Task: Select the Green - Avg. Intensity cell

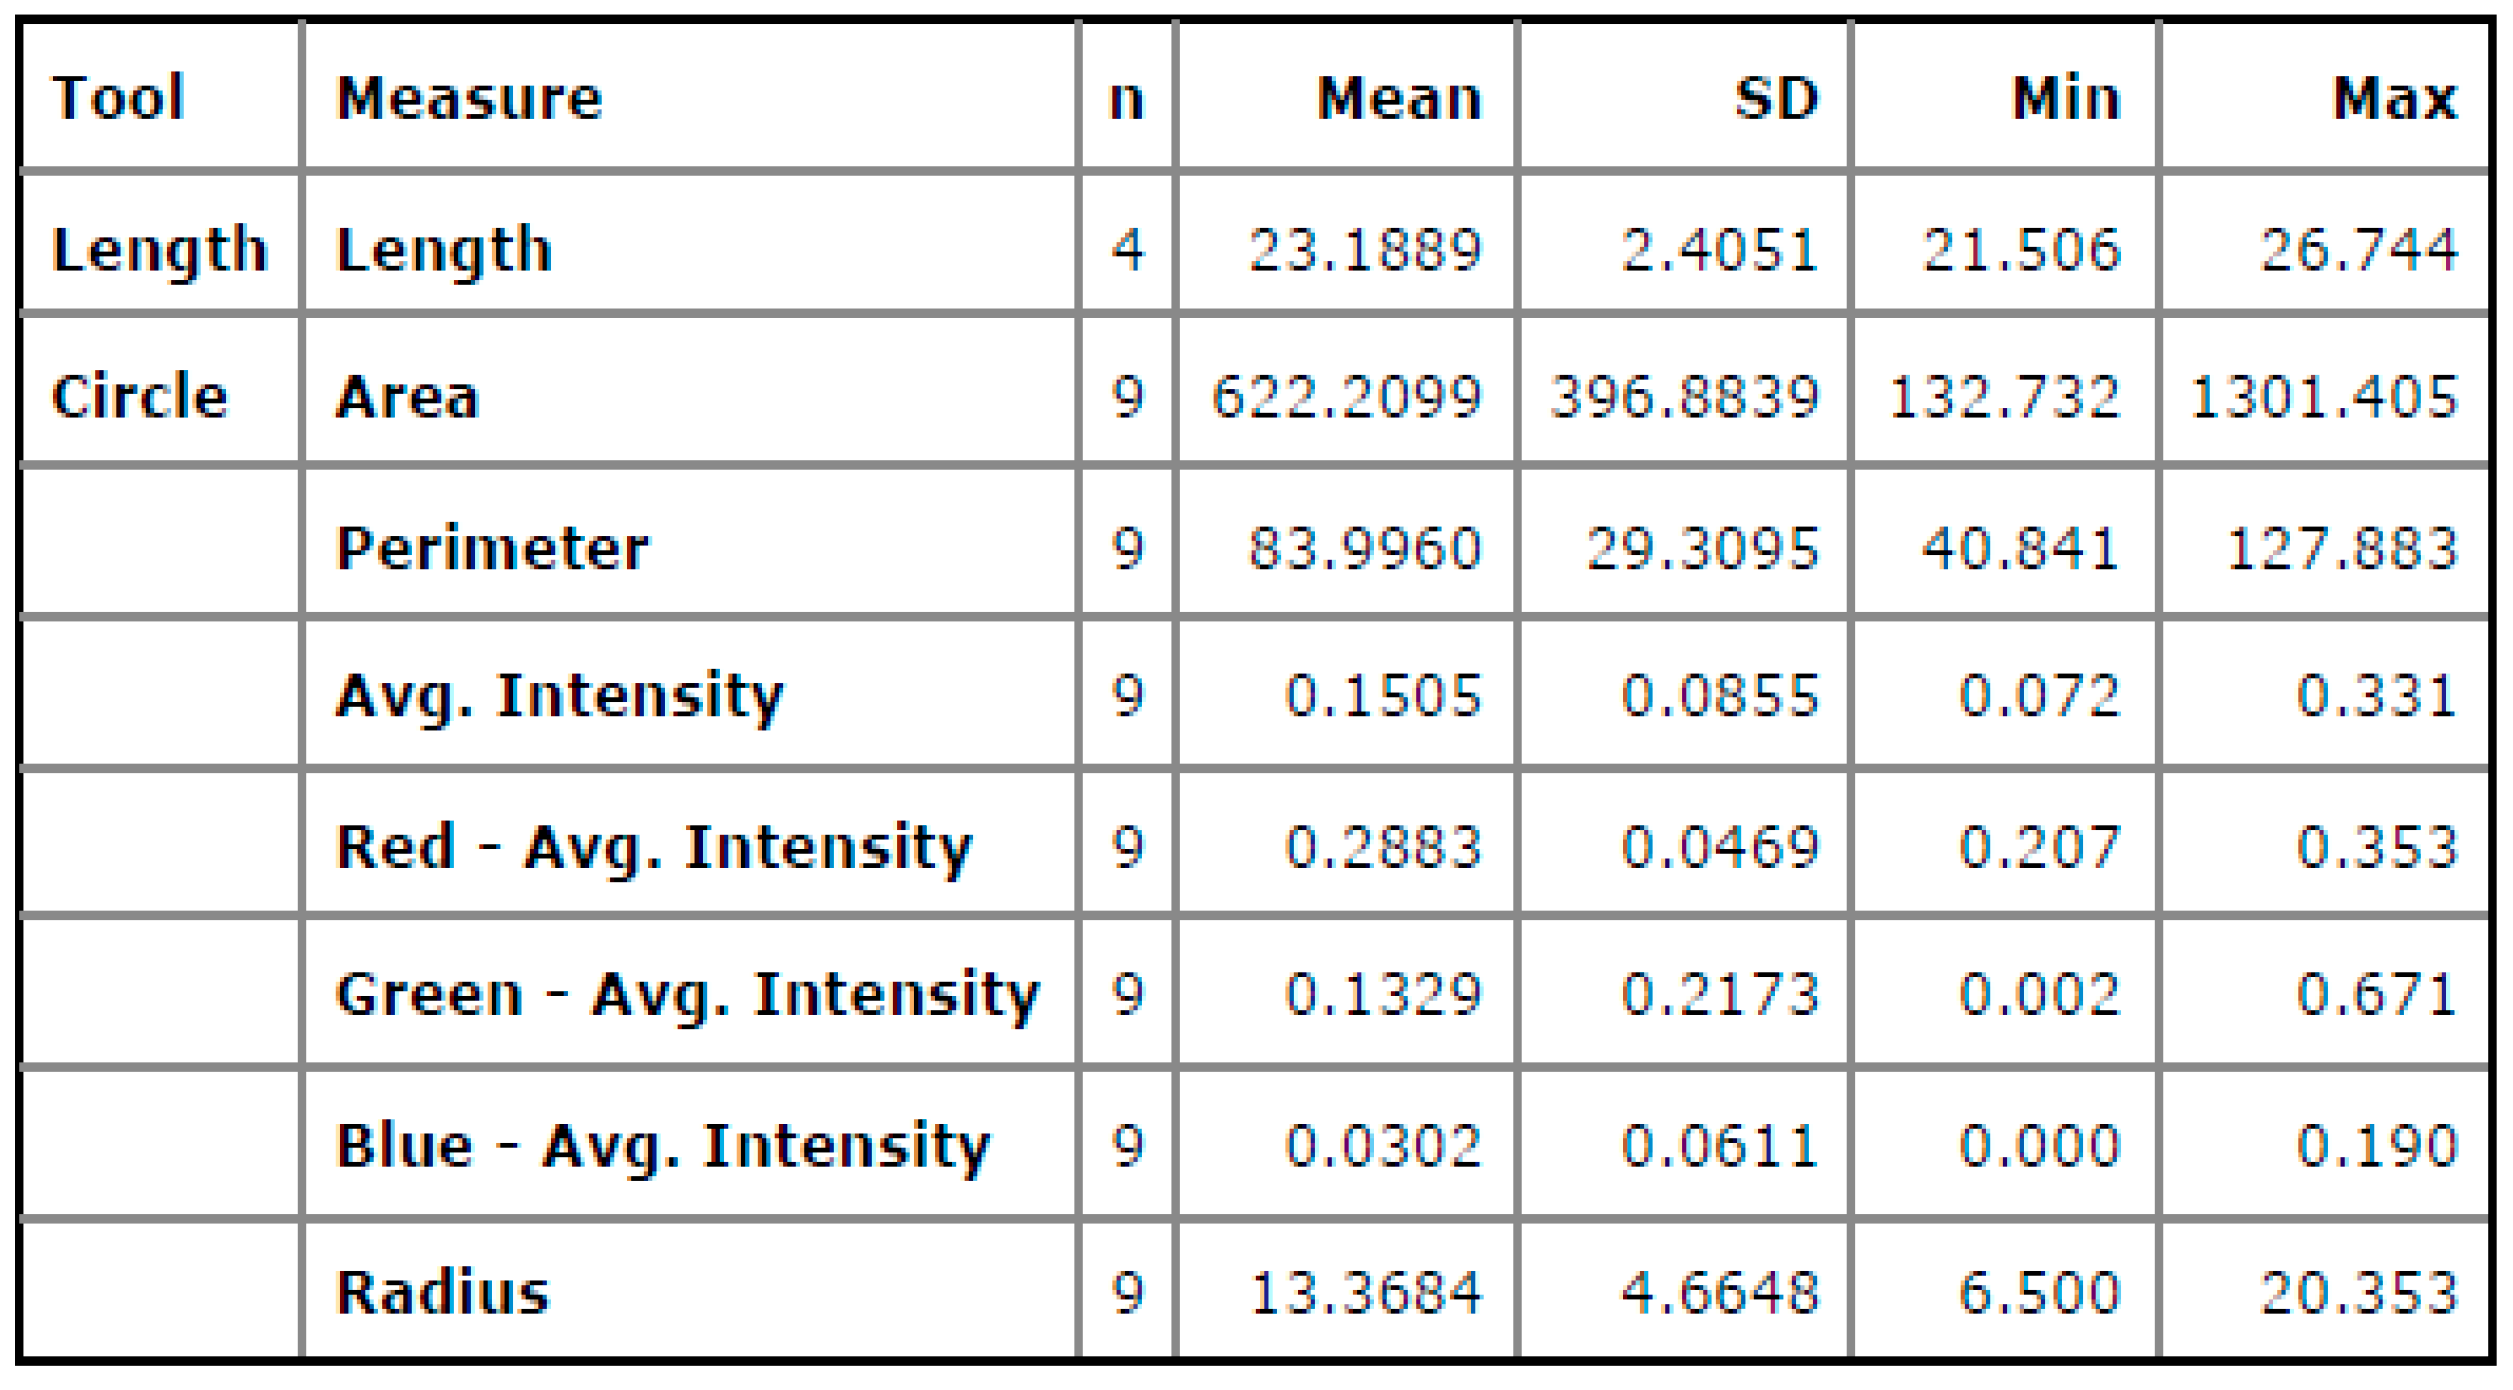Action: coord(687,995)
